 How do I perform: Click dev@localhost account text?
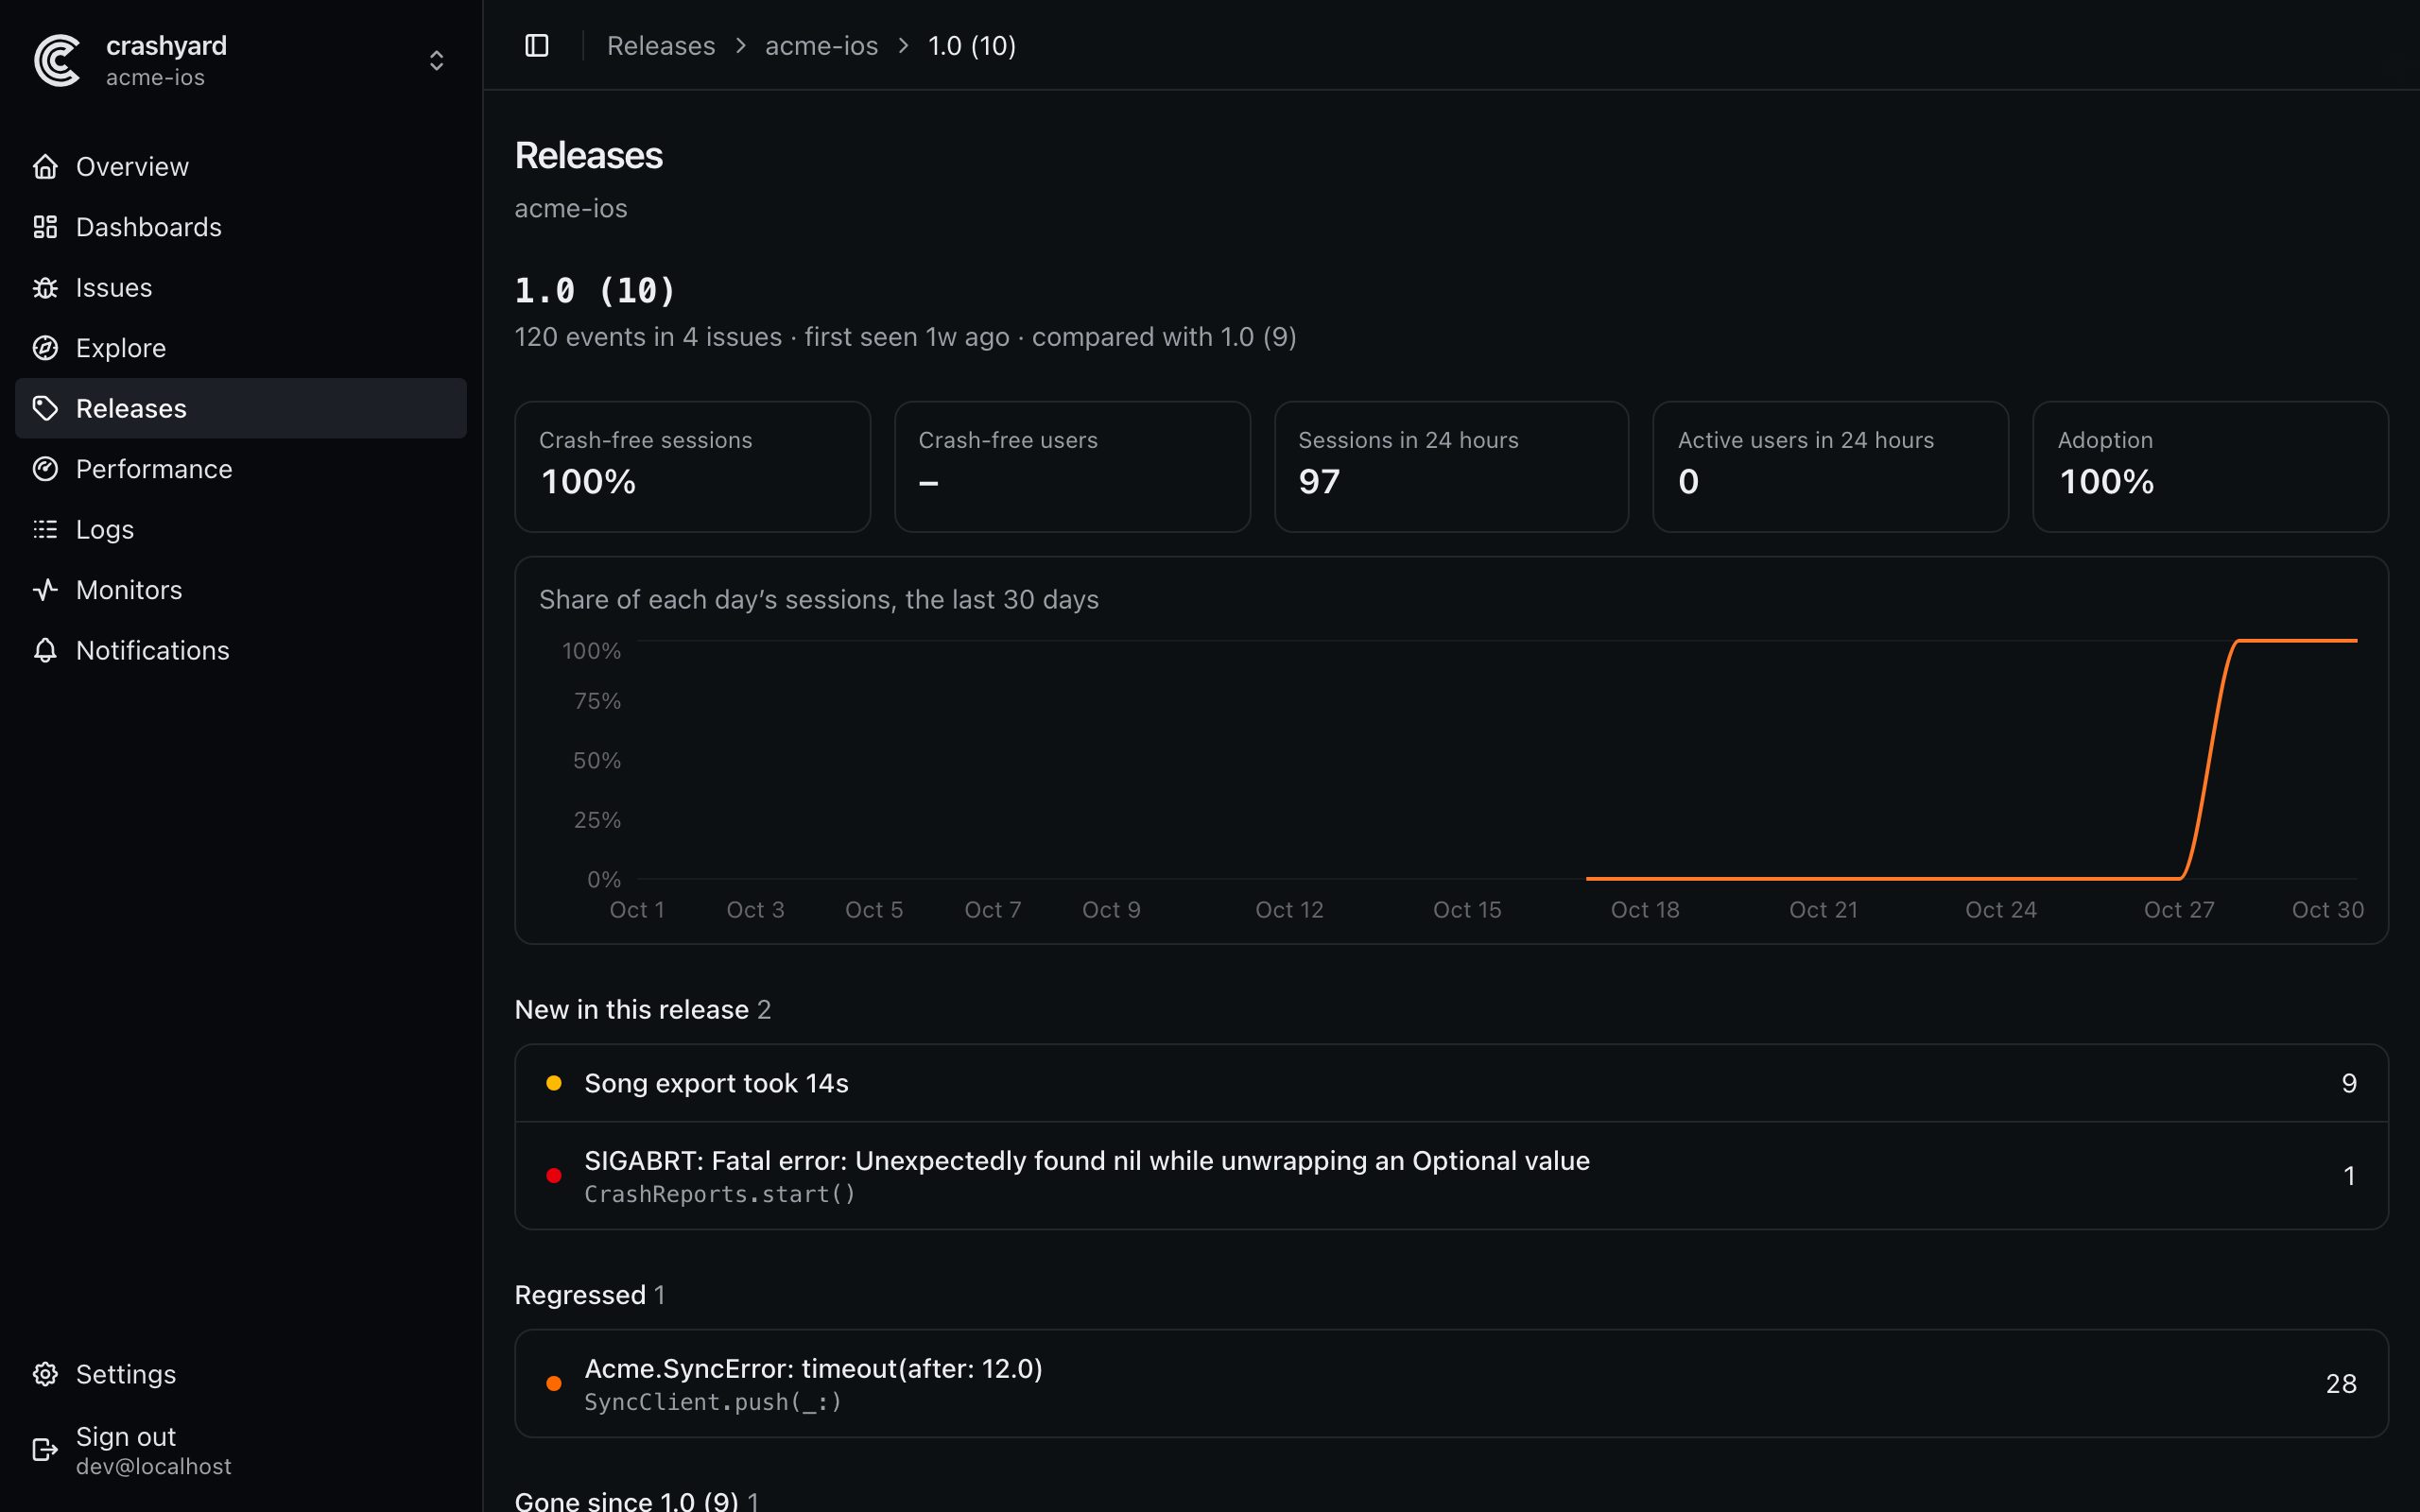[x=154, y=1466]
